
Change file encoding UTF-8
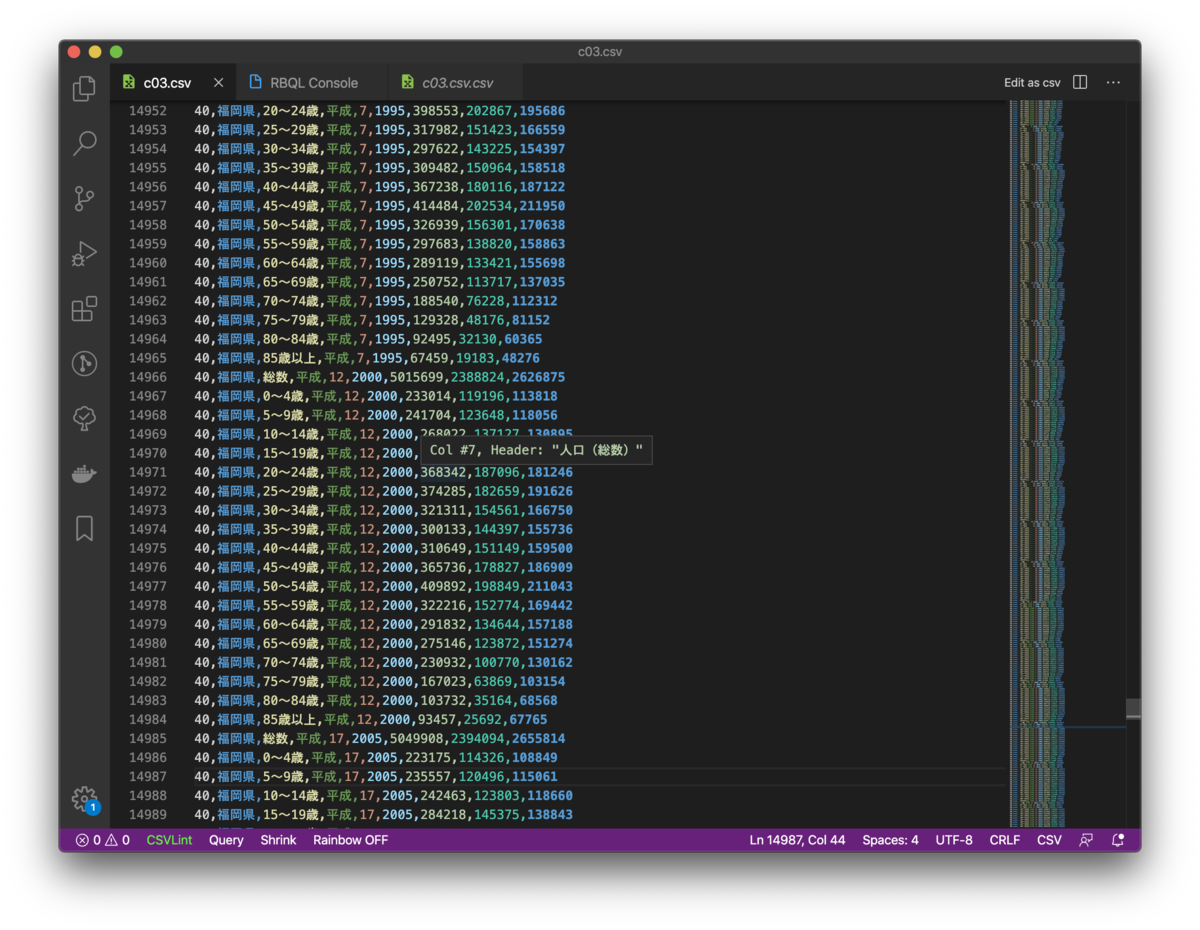954,840
